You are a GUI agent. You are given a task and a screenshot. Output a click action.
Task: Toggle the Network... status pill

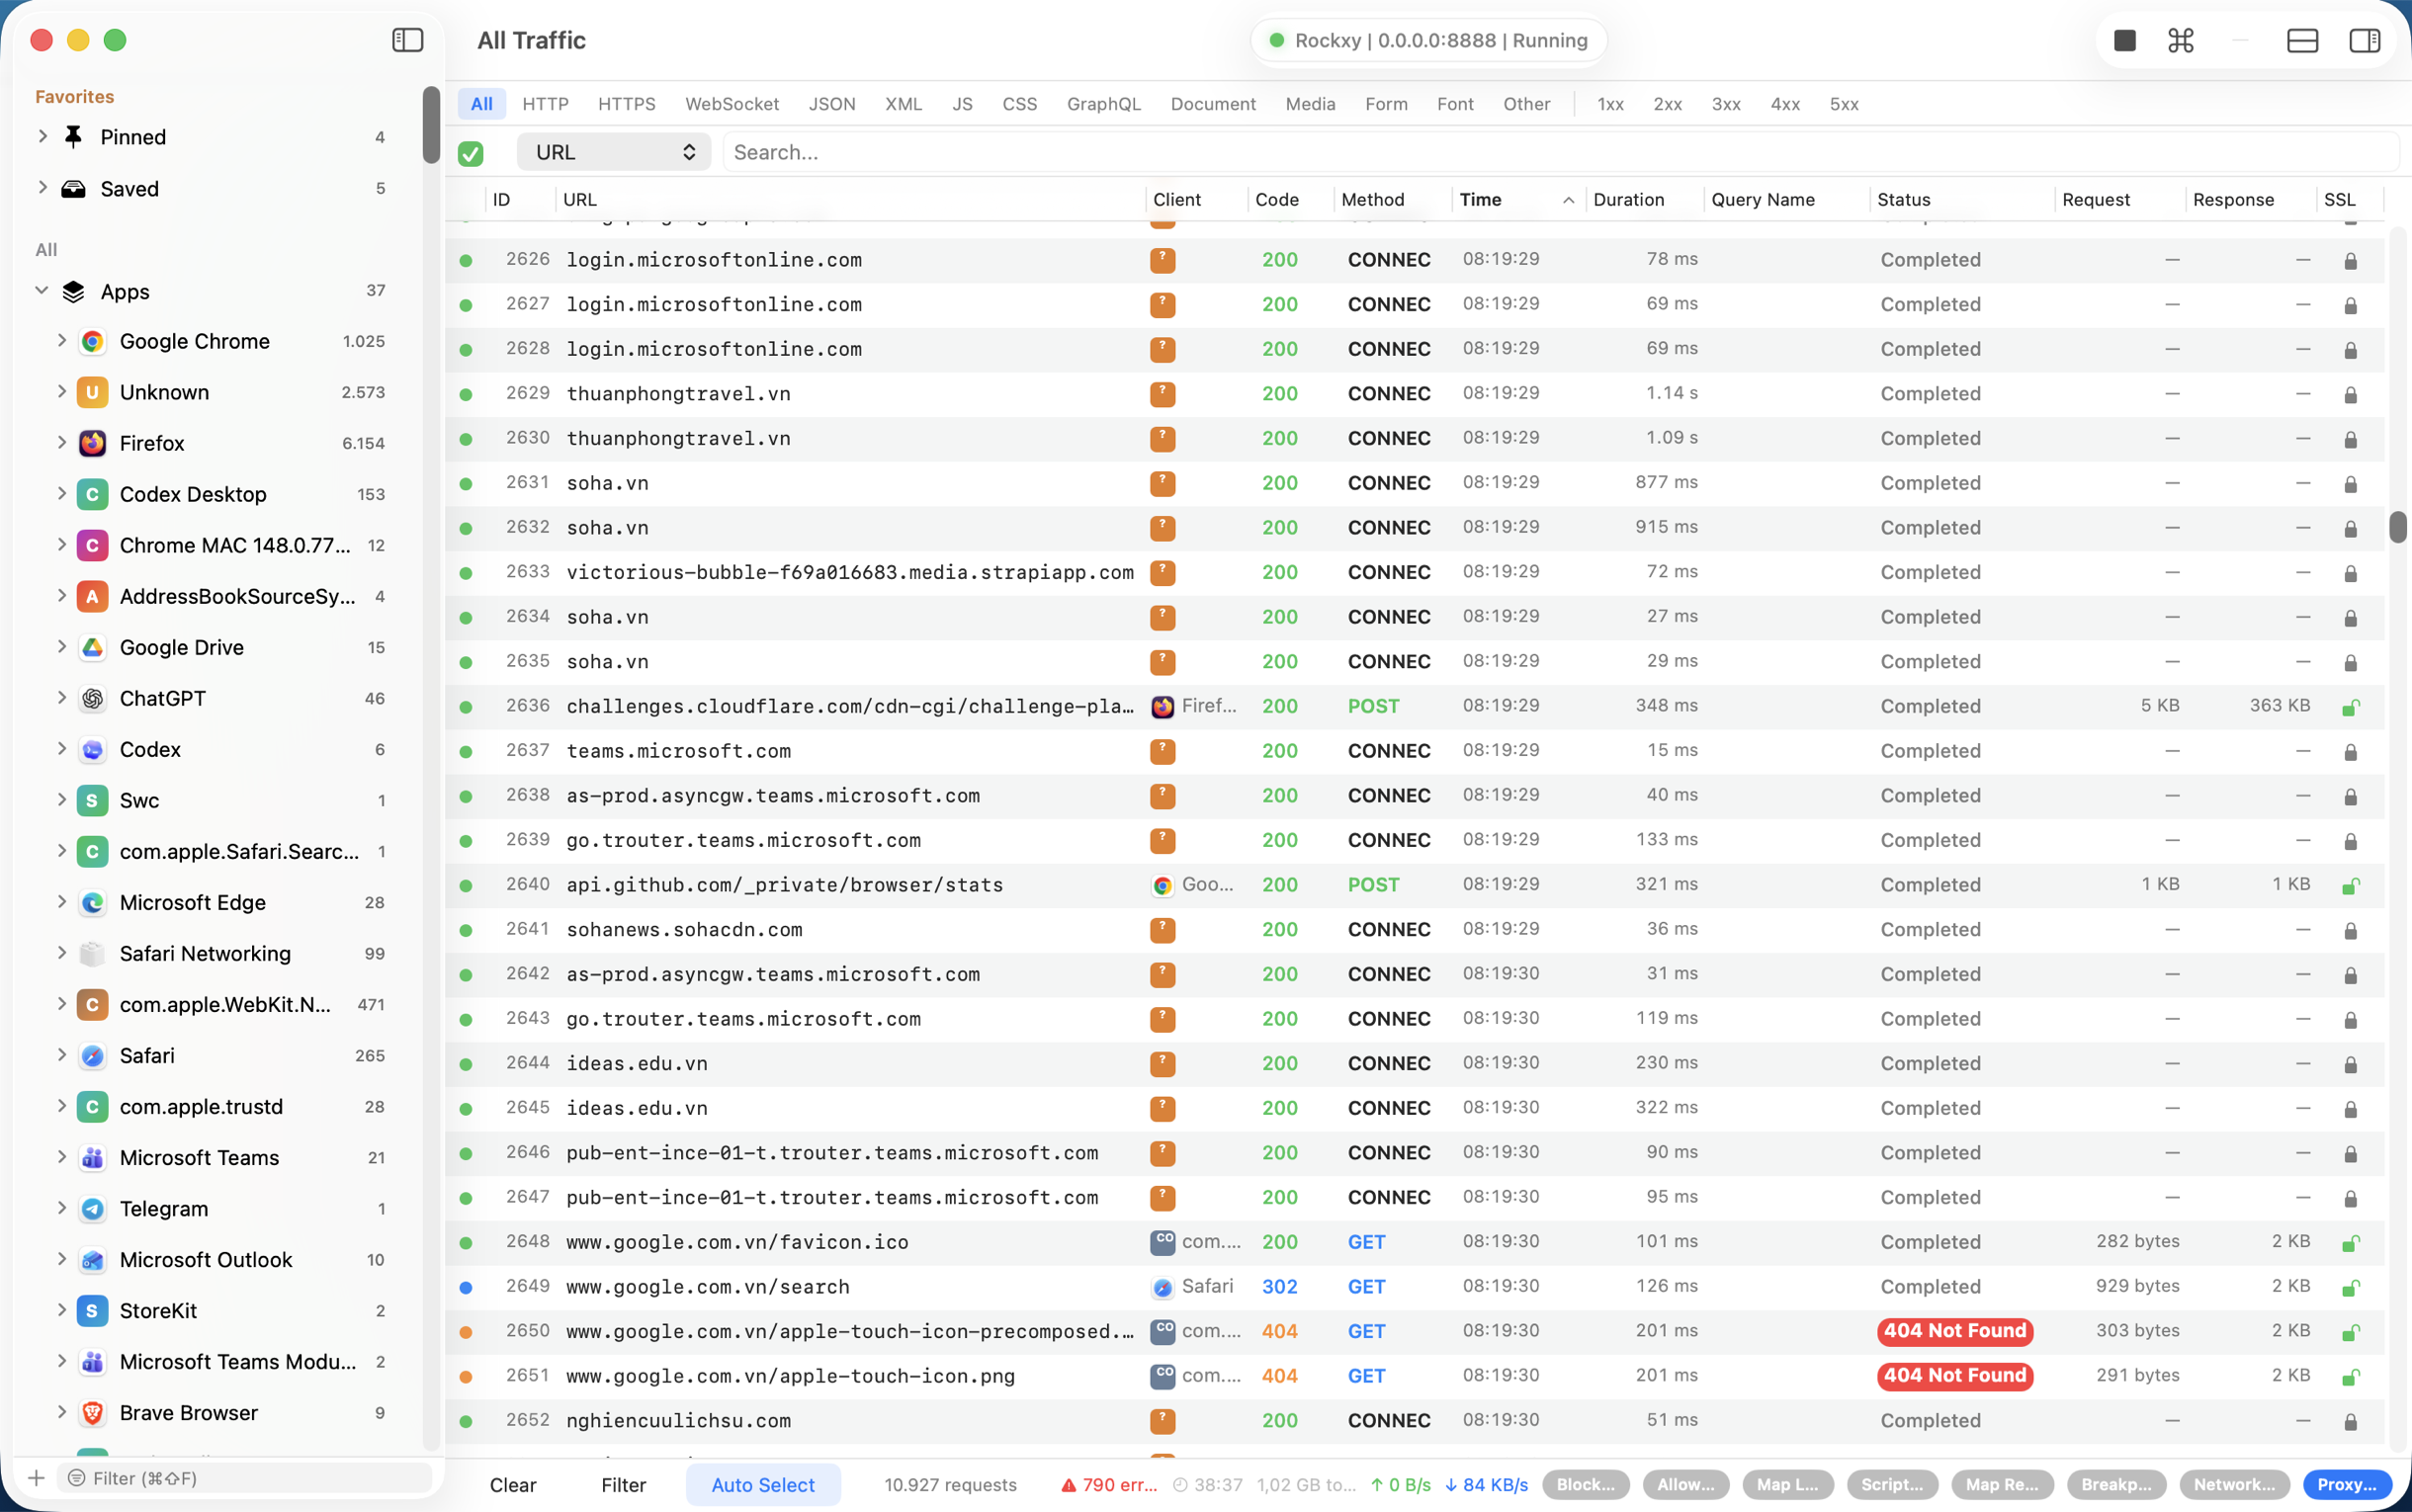[x=2234, y=1484]
